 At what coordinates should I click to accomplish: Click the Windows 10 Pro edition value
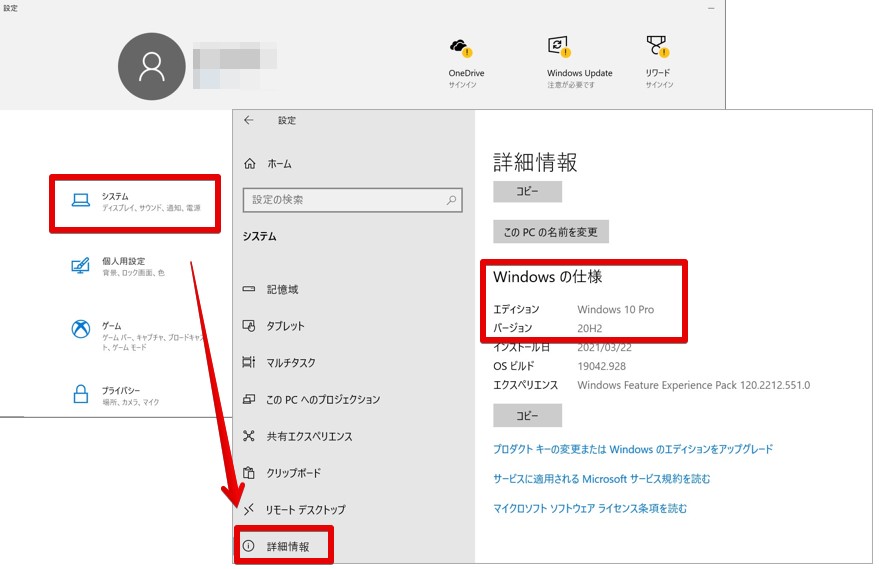616,309
